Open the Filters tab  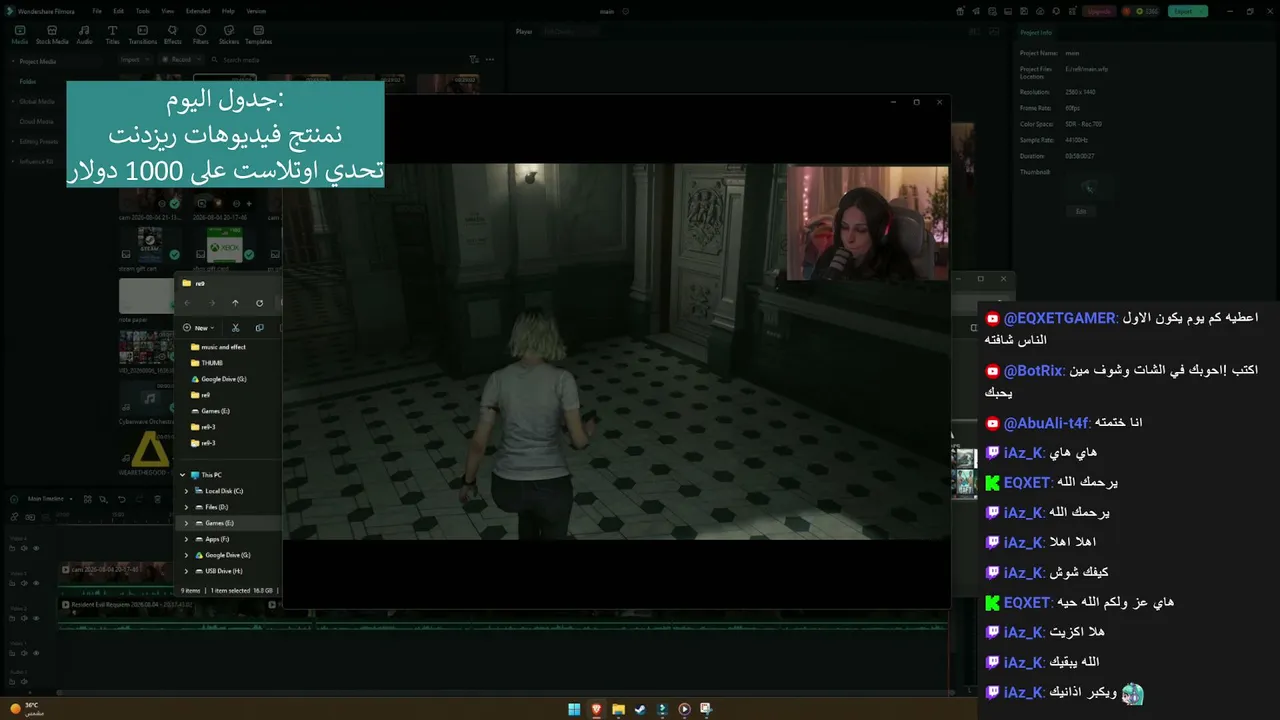[x=201, y=35]
